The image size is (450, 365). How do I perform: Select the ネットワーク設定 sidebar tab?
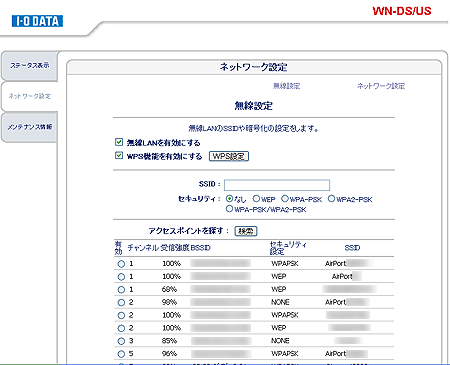[30, 96]
